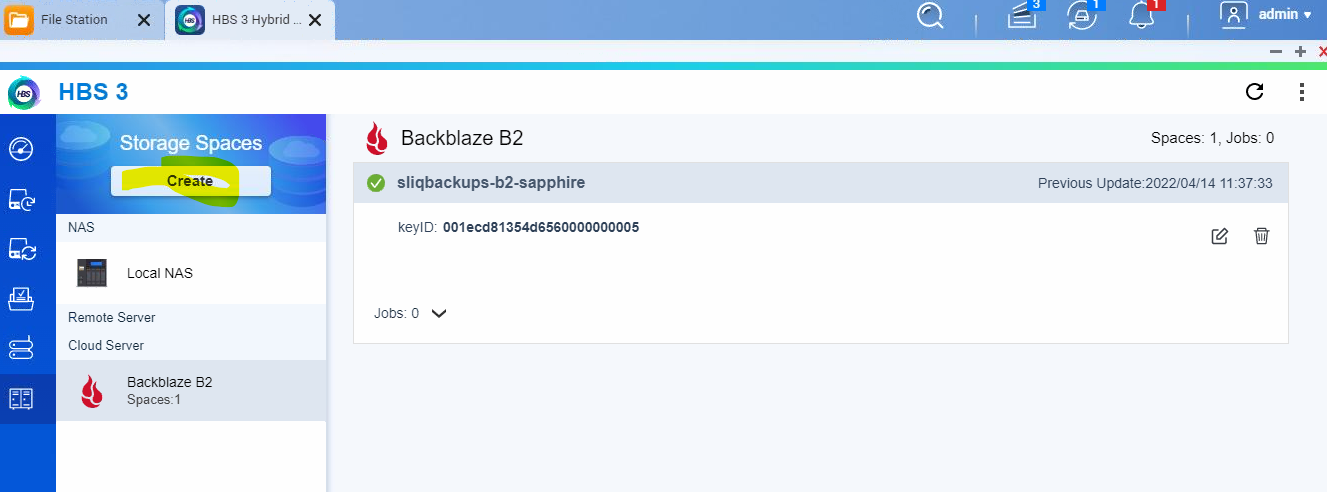Minimize the HBS 3 window
The height and width of the screenshot is (492, 1327).
coord(1276,51)
